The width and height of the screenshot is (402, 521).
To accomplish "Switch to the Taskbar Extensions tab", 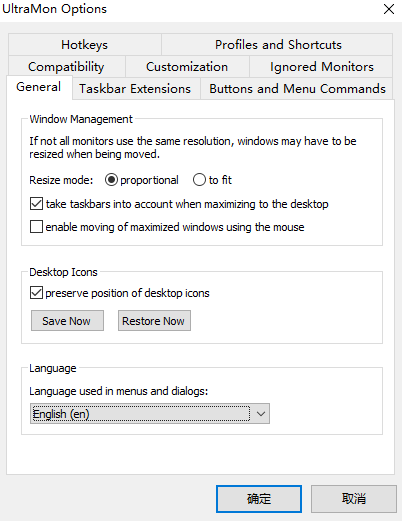I will pos(135,89).
